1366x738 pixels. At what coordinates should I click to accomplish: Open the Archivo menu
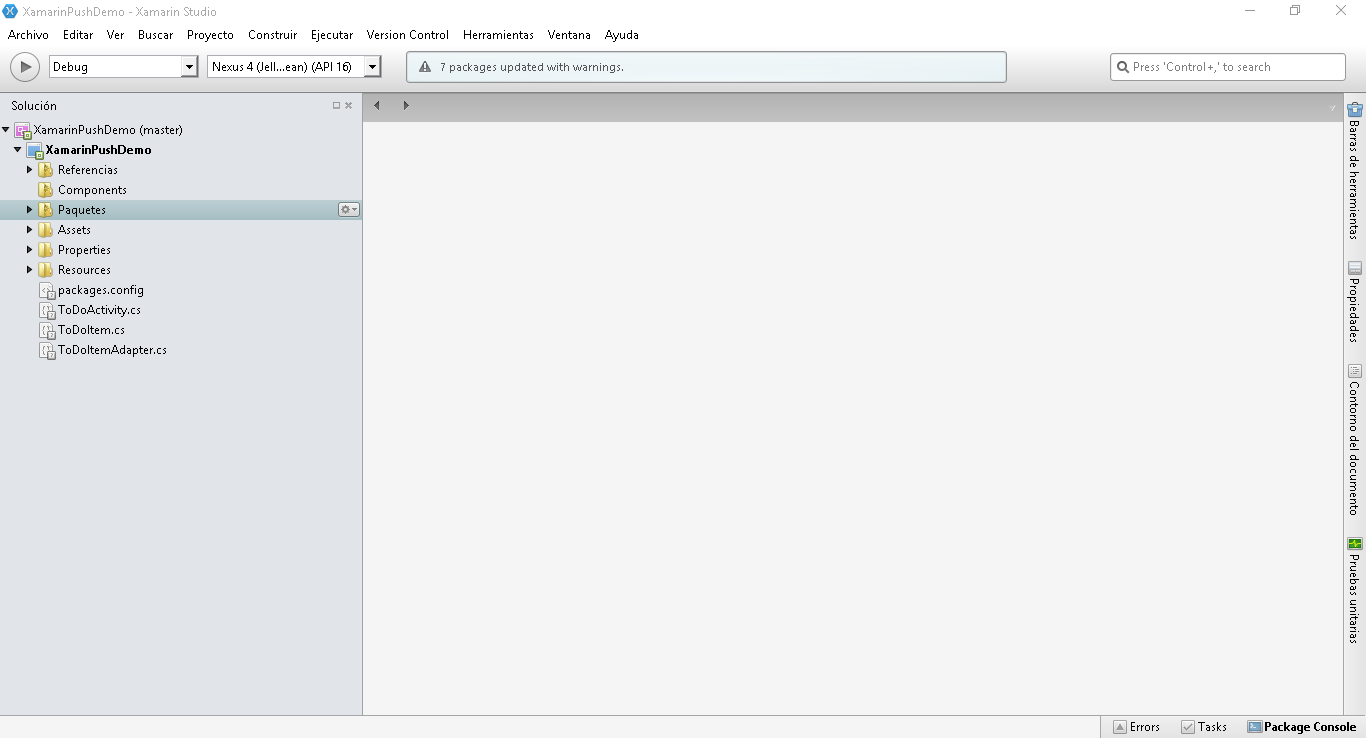(x=28, y=34)
